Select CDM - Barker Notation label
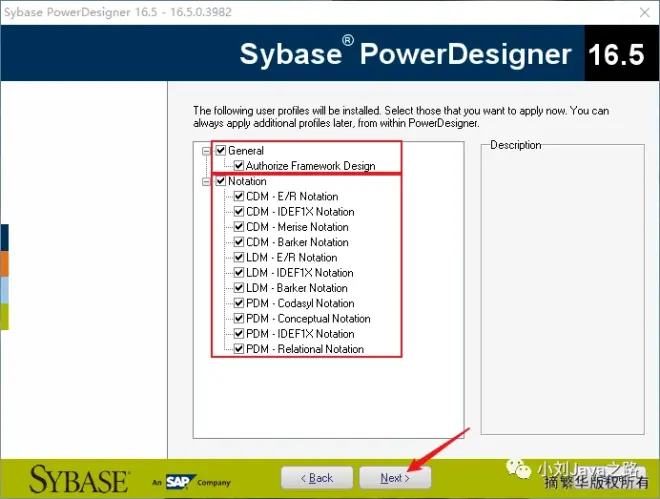The height and width of the screenshot is (499, 660). [297, 242]
